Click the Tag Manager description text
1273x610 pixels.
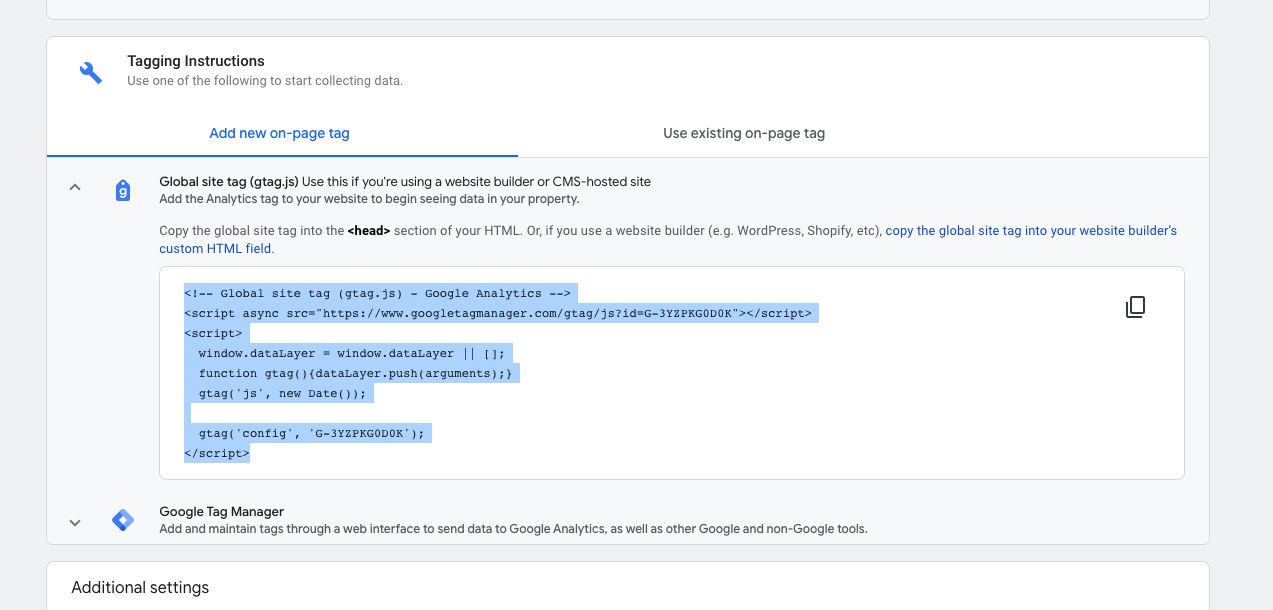tap(513, 529)
